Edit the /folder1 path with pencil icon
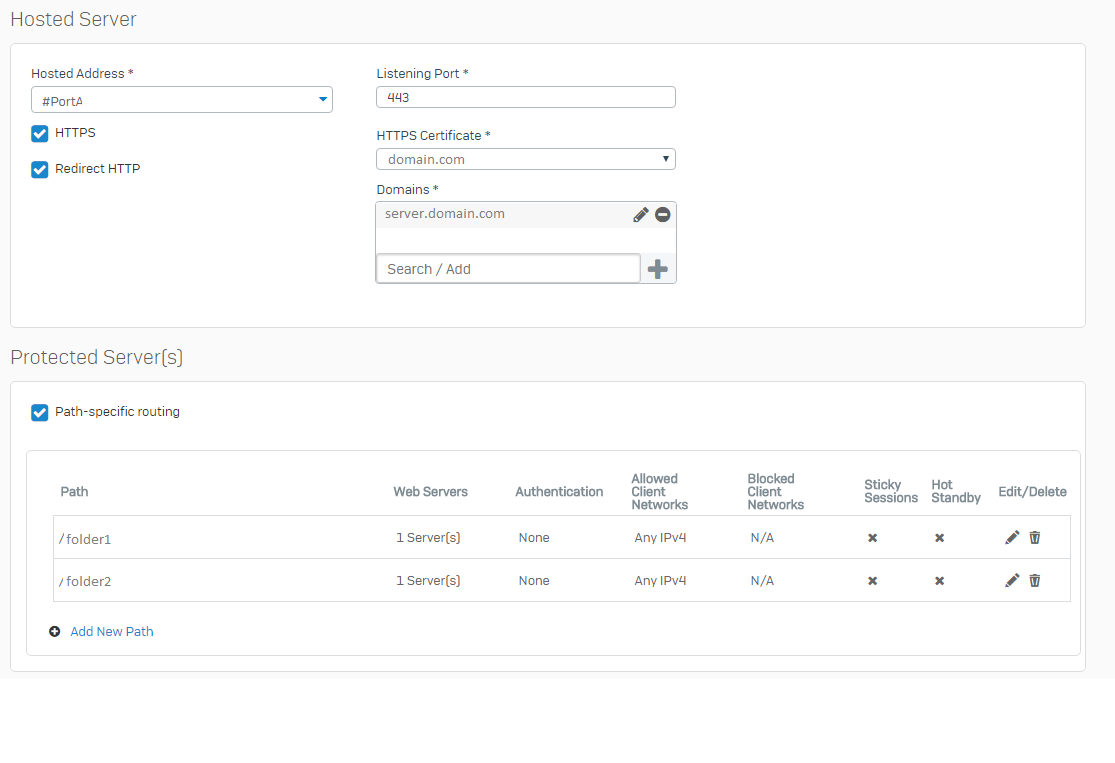Image resolution: width=1115 pixels, height=763 pixels. pos(1012,538)
